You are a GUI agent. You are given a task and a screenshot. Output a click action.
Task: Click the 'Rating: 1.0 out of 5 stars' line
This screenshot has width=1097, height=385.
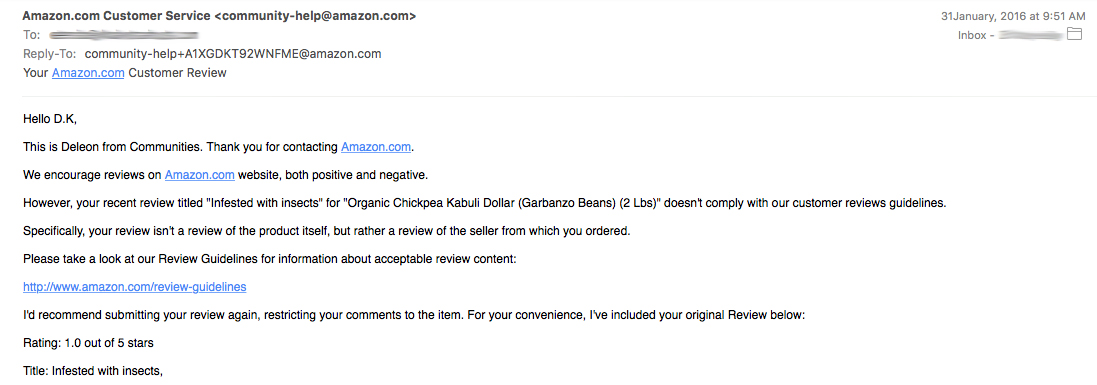click(x=88, y=343)
